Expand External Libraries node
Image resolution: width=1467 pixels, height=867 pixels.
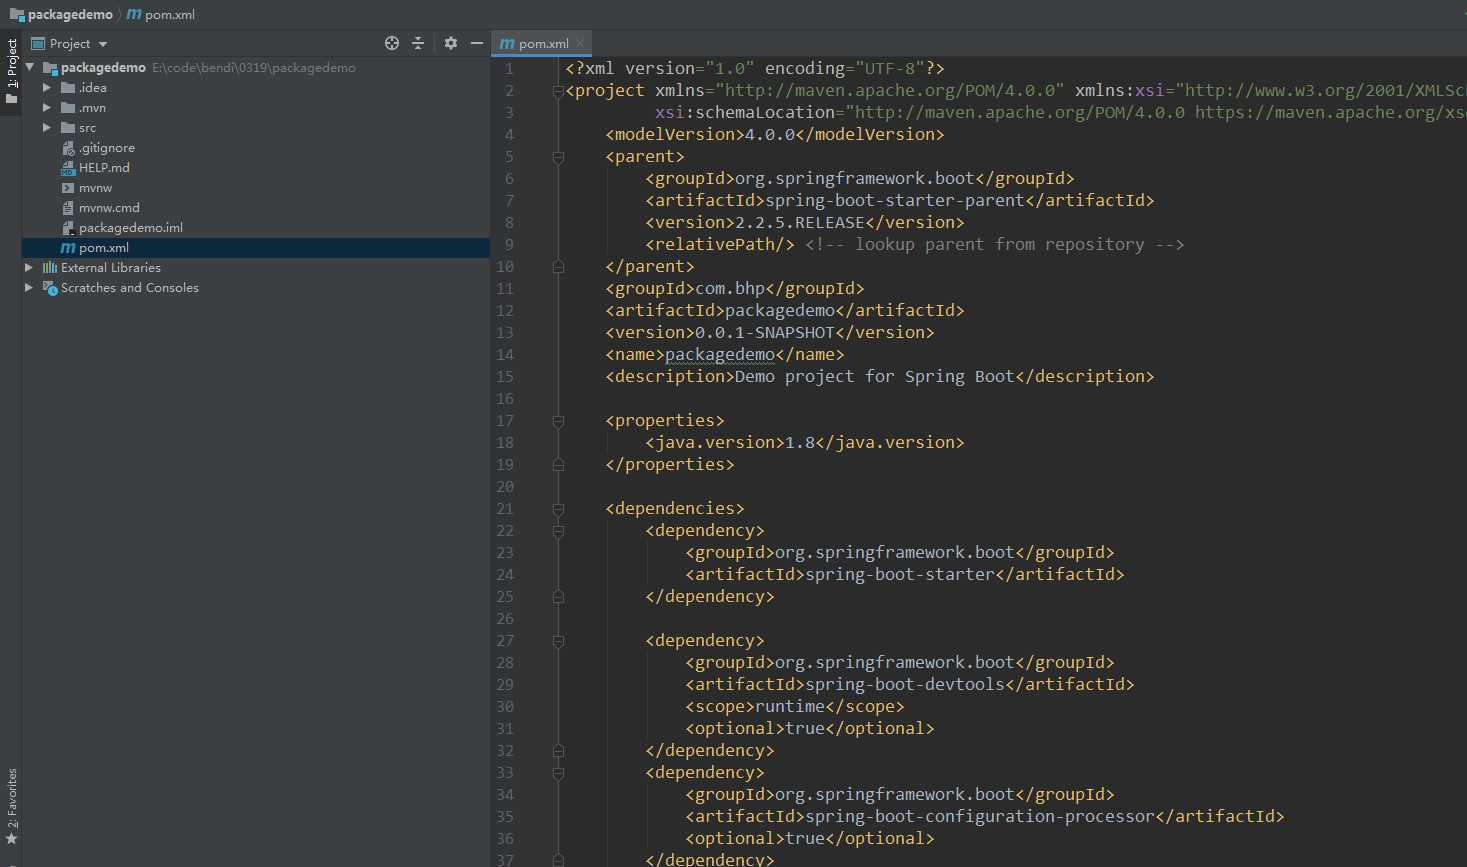[x=30, y=267]
